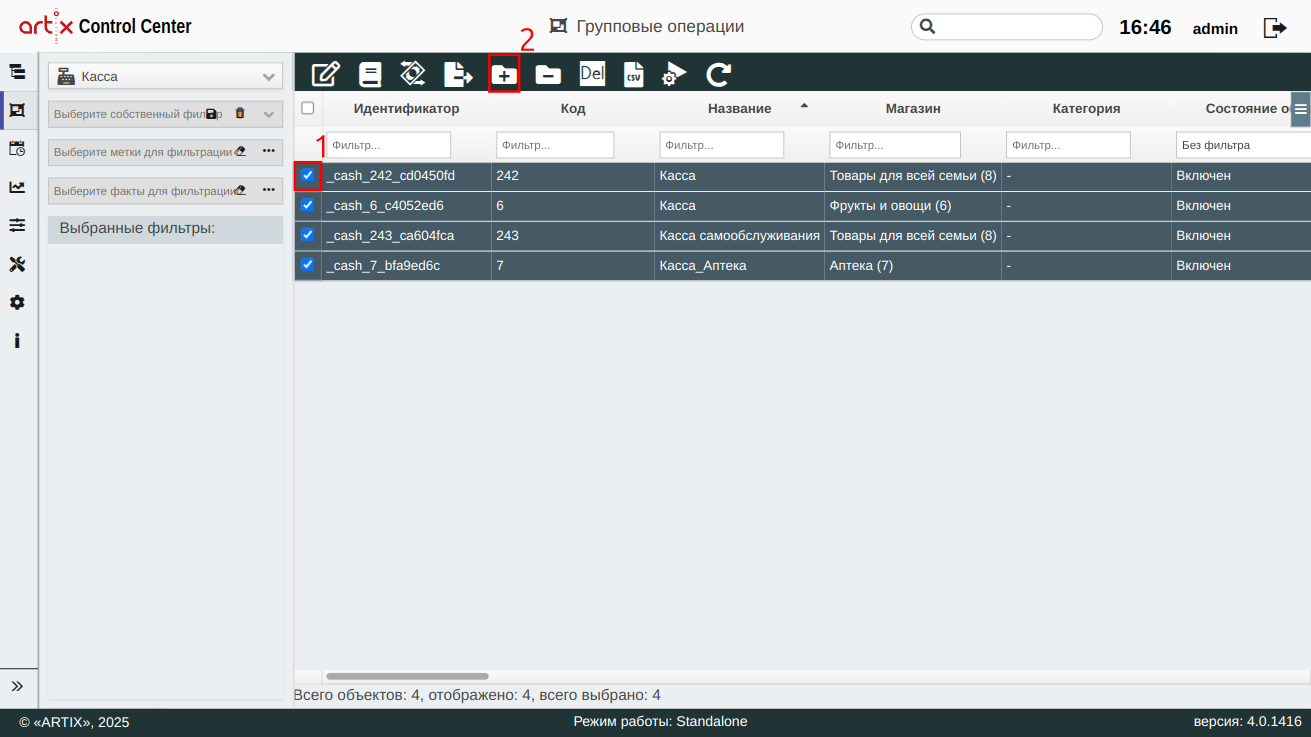The height and width of the screenshot is (737, 1311).
Task: Uncheck the _cash_242_cd0450fd row checkbox
Action: tap(308, 175)
